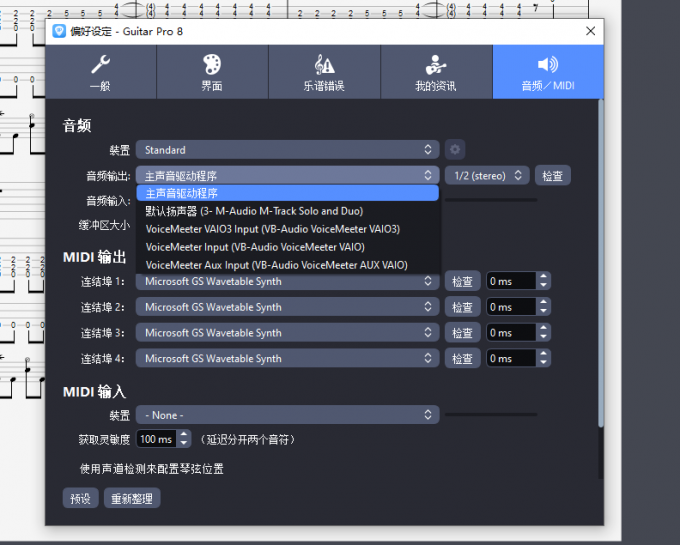
Task: Select the 音频/MIDI tab
Action: 548,72
